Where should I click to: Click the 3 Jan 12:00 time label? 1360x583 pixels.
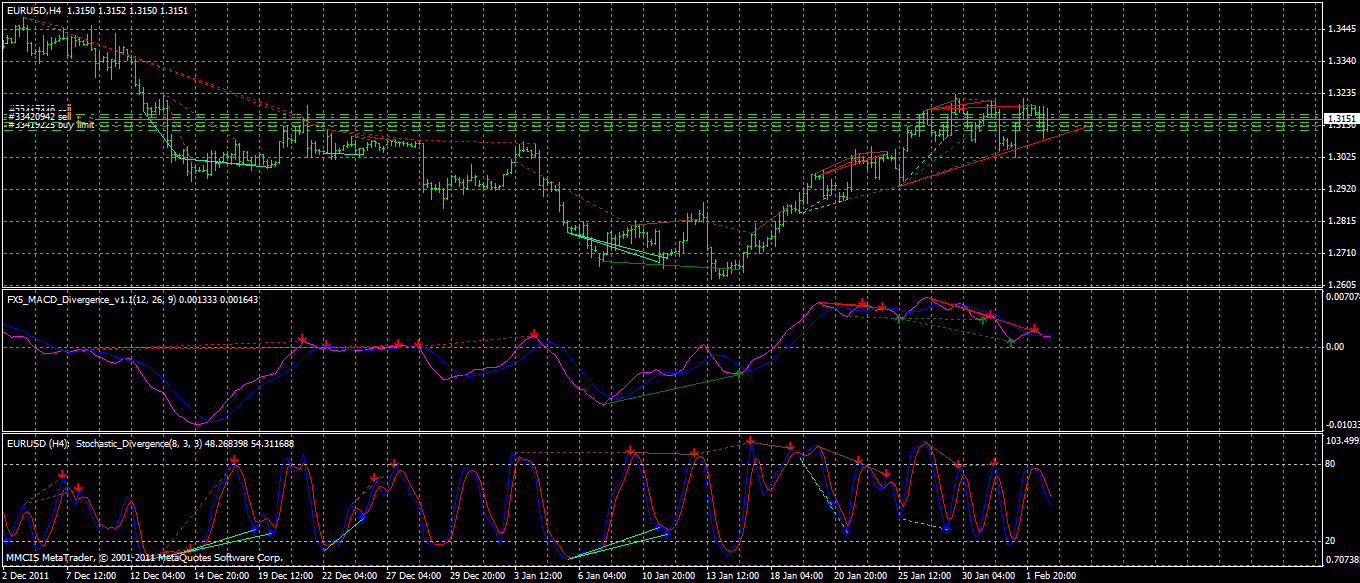tap(540, 576)
